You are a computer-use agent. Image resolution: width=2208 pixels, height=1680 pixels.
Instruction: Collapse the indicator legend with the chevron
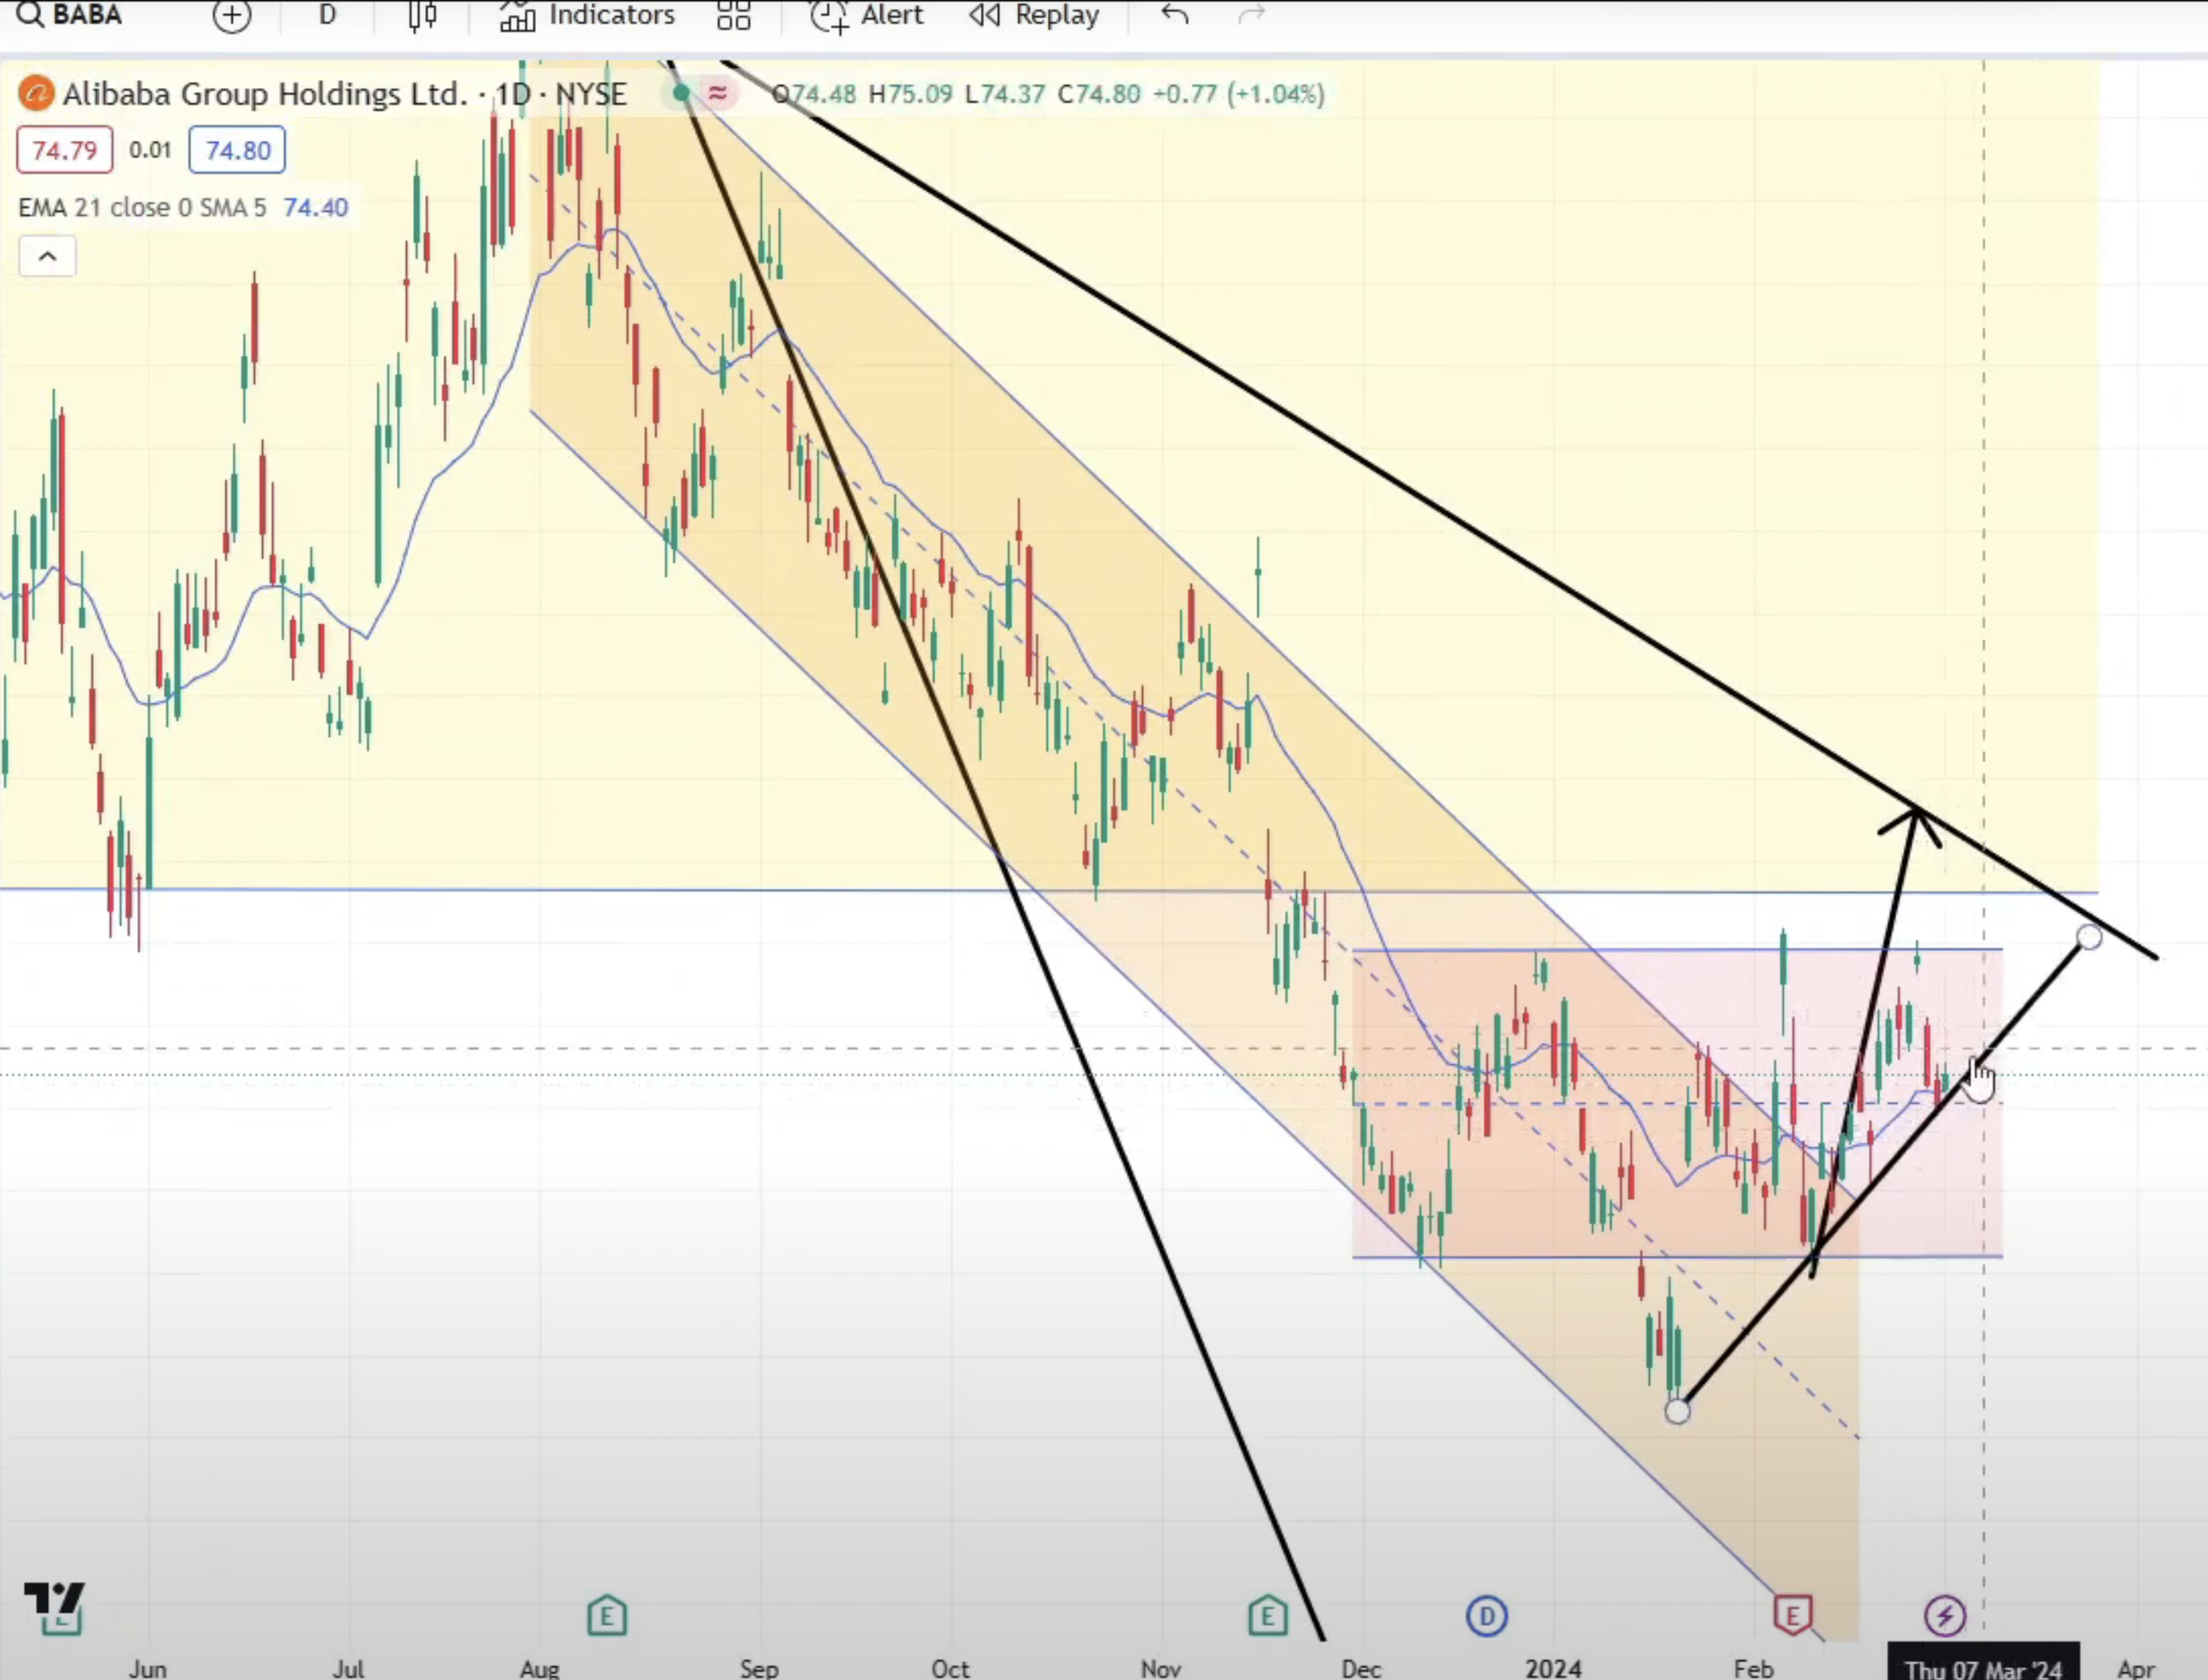[x=47, y=257]
